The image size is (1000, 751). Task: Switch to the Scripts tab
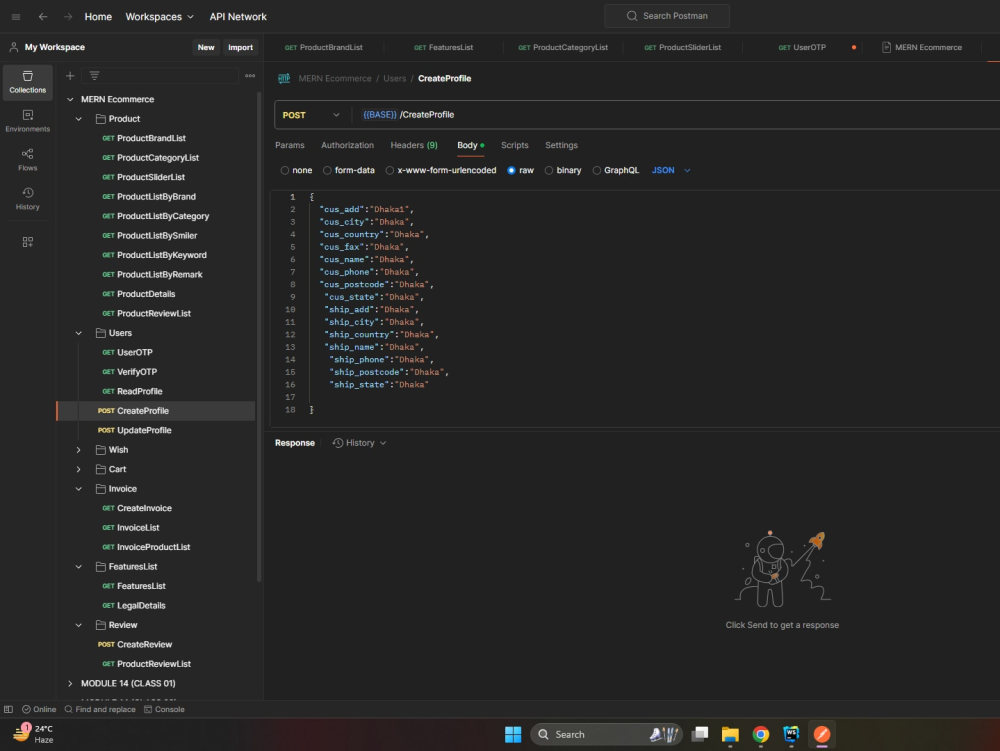[x=515, y=145]
